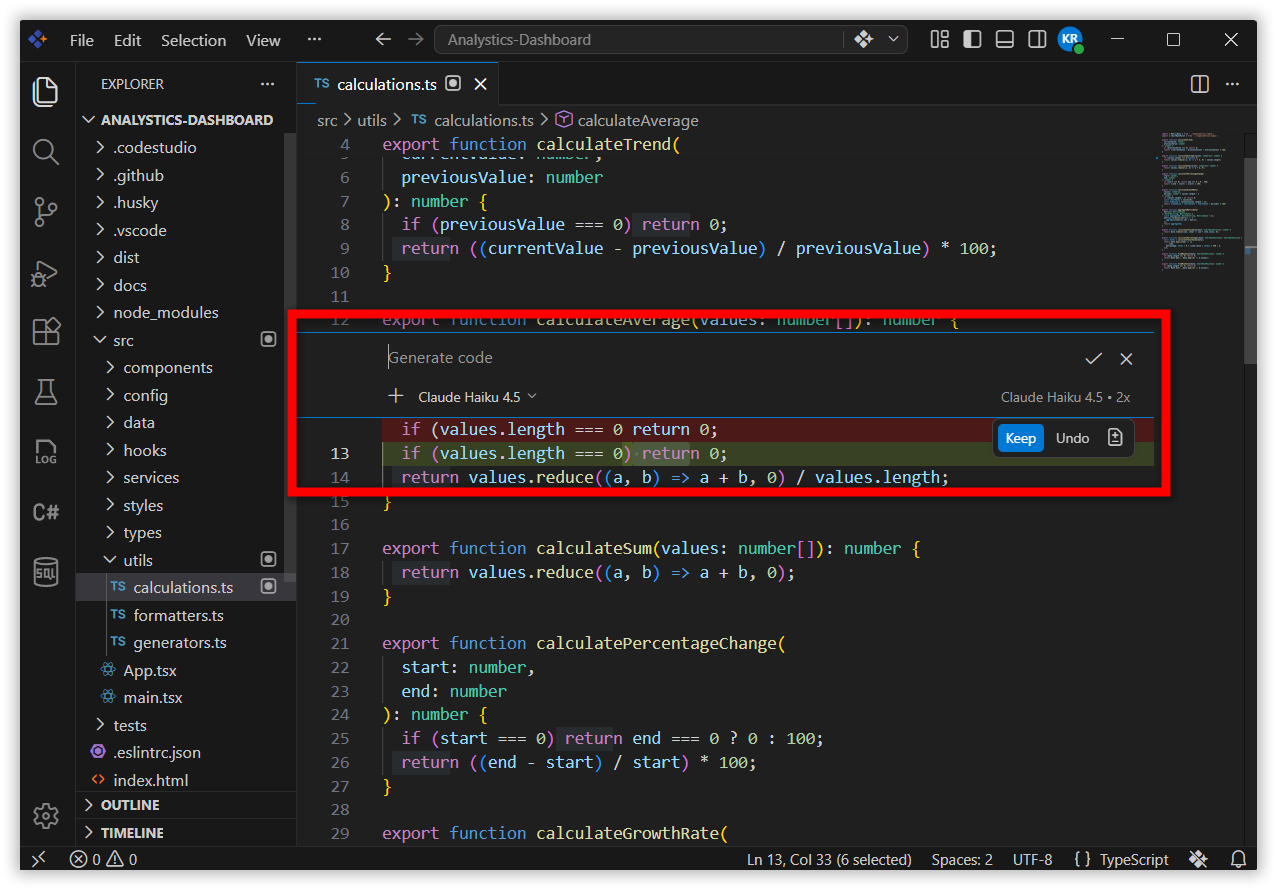Click the Copilot status icon in status bar
Viewport: 1277px width, 890px height.
1198,859
